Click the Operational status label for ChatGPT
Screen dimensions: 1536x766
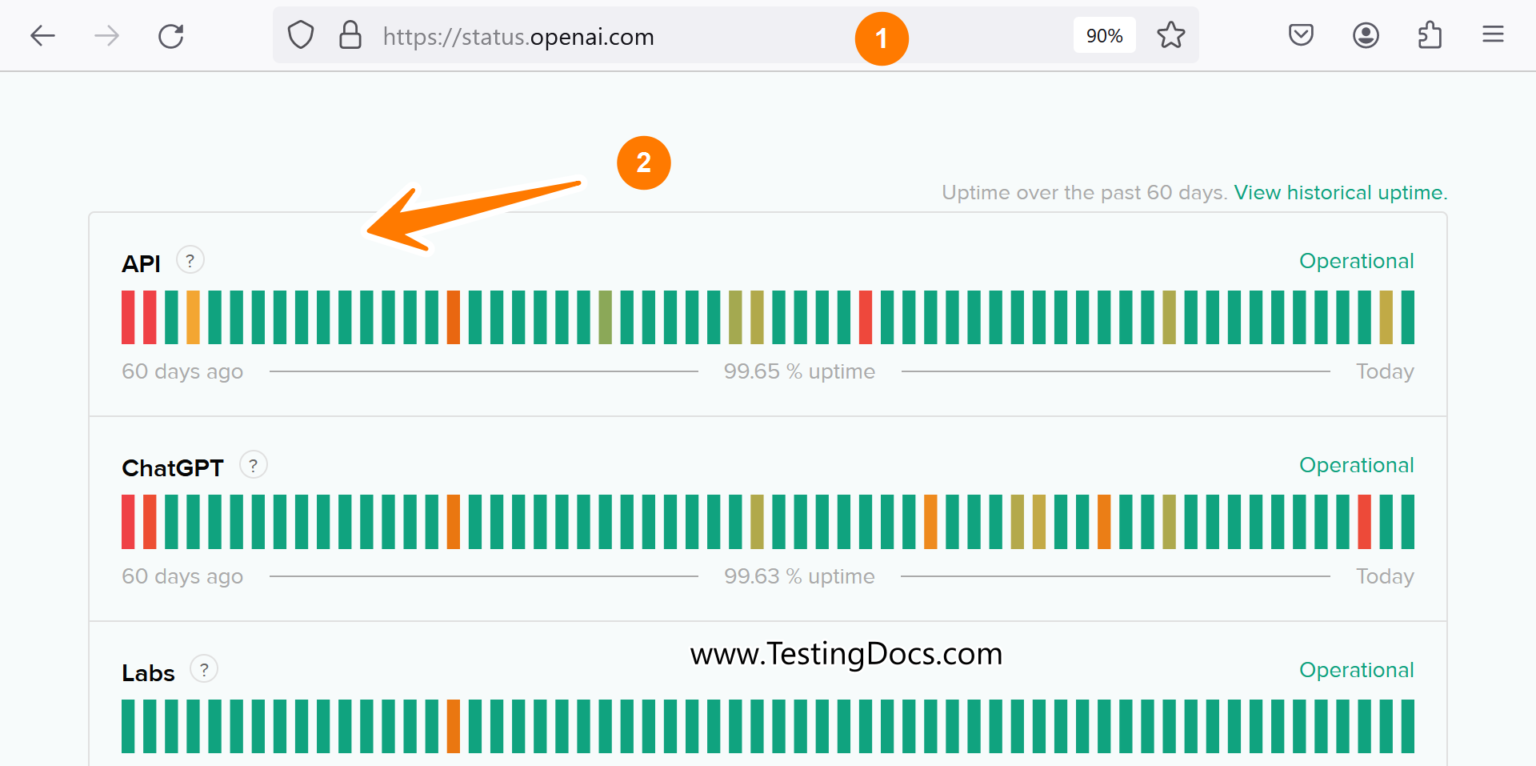click(x=1356, y=465)
